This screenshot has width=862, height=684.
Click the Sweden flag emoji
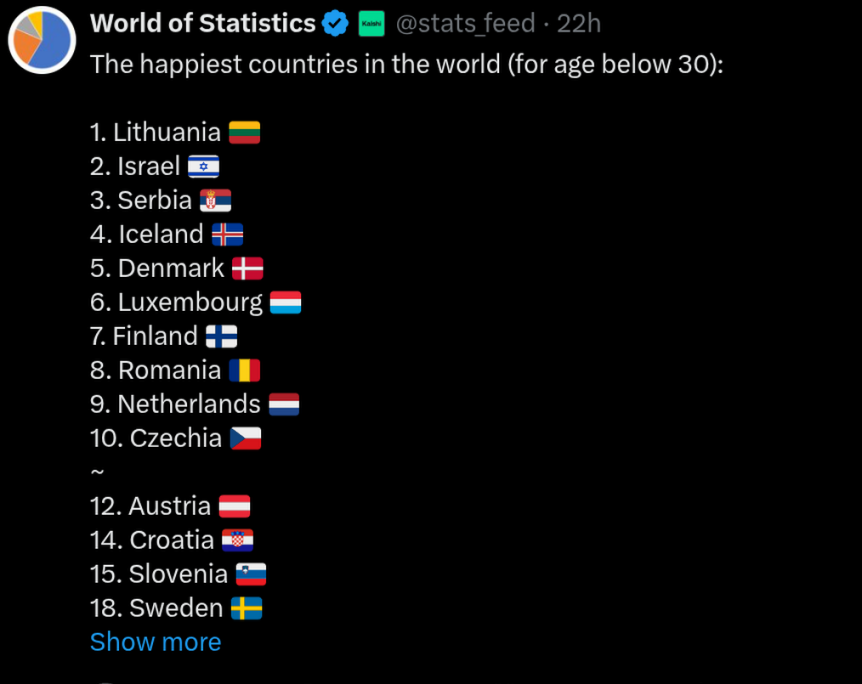[247, 609]
